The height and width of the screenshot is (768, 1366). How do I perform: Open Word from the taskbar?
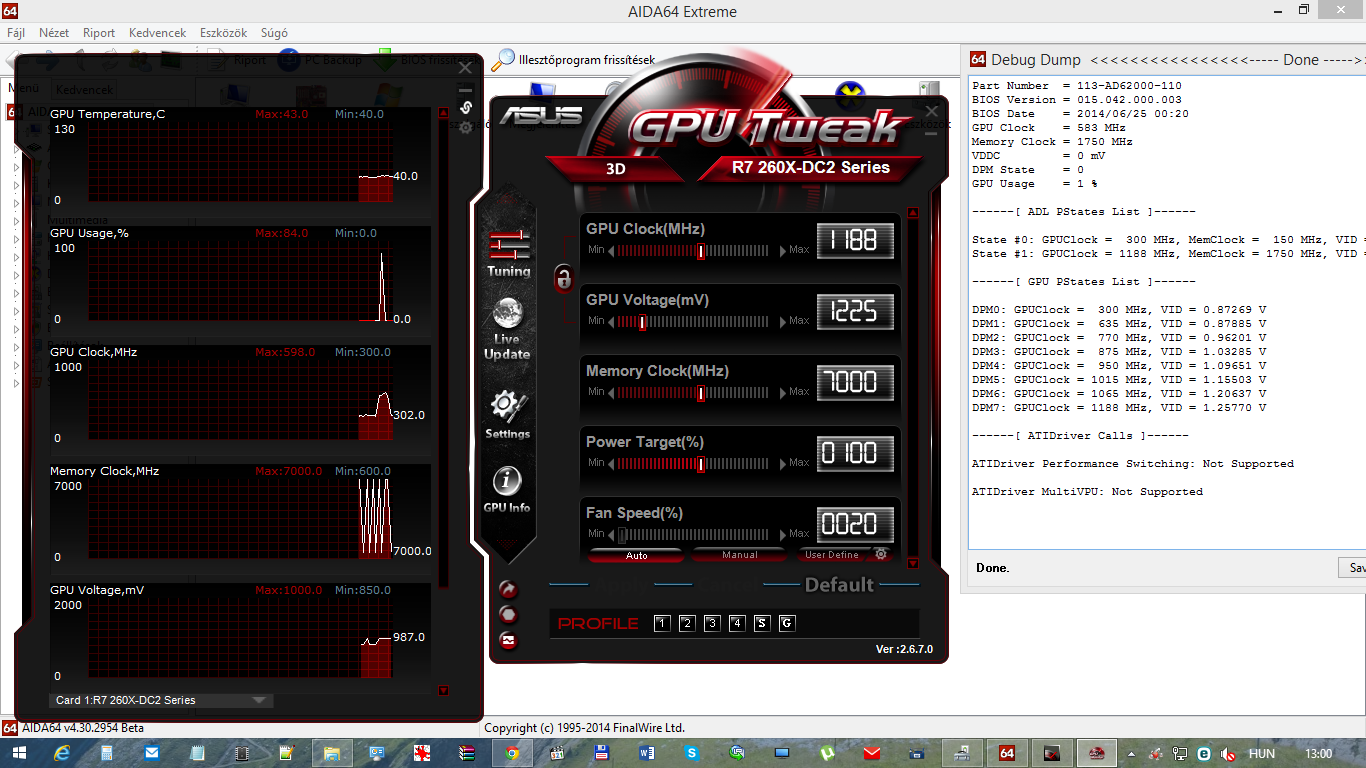click(646, 753)
